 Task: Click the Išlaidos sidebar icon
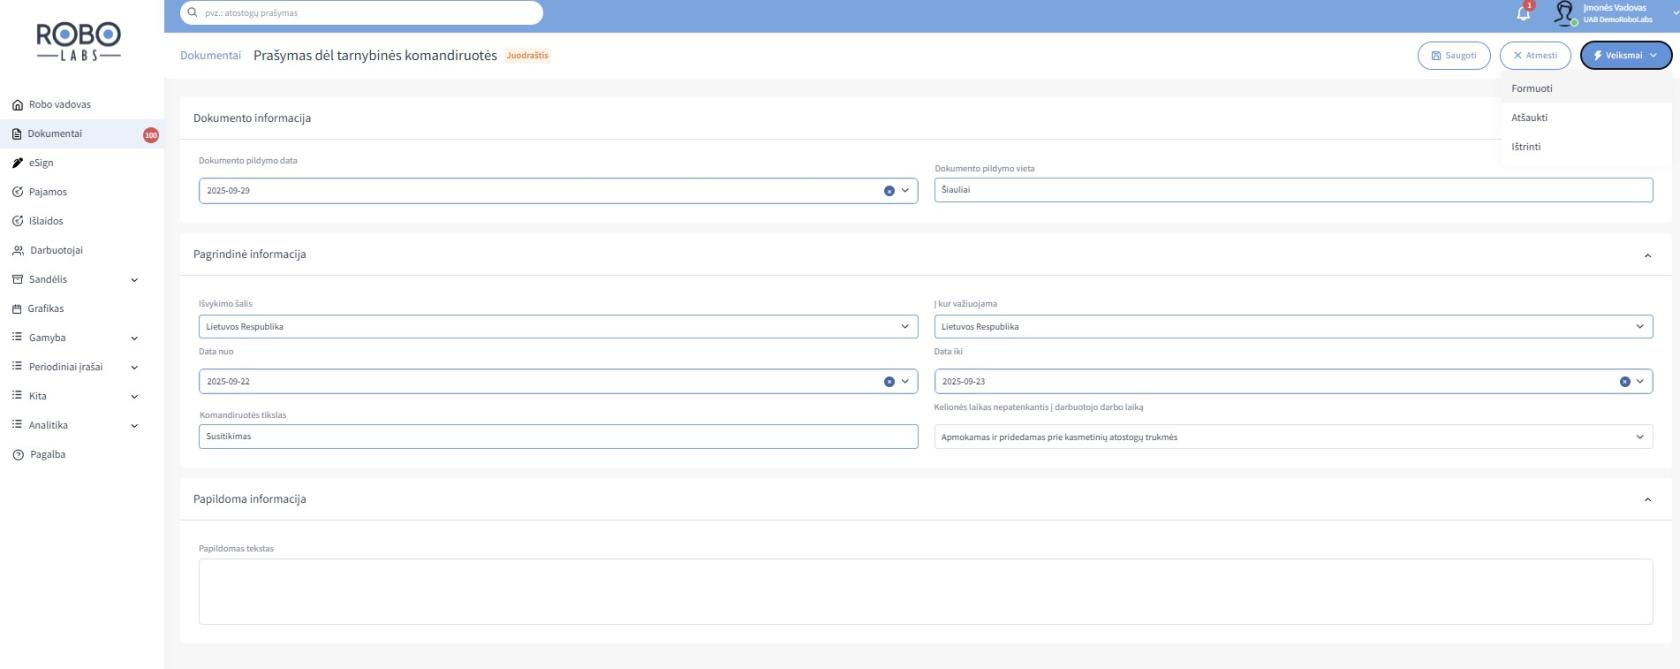pyautogui.click(x=16, y=221)
